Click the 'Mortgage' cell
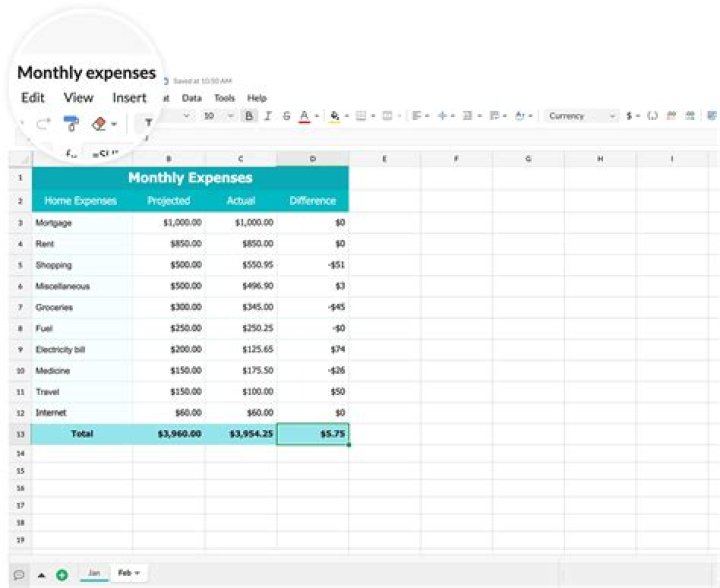Screen dimensions: 720x588 (x=82, y=223)
